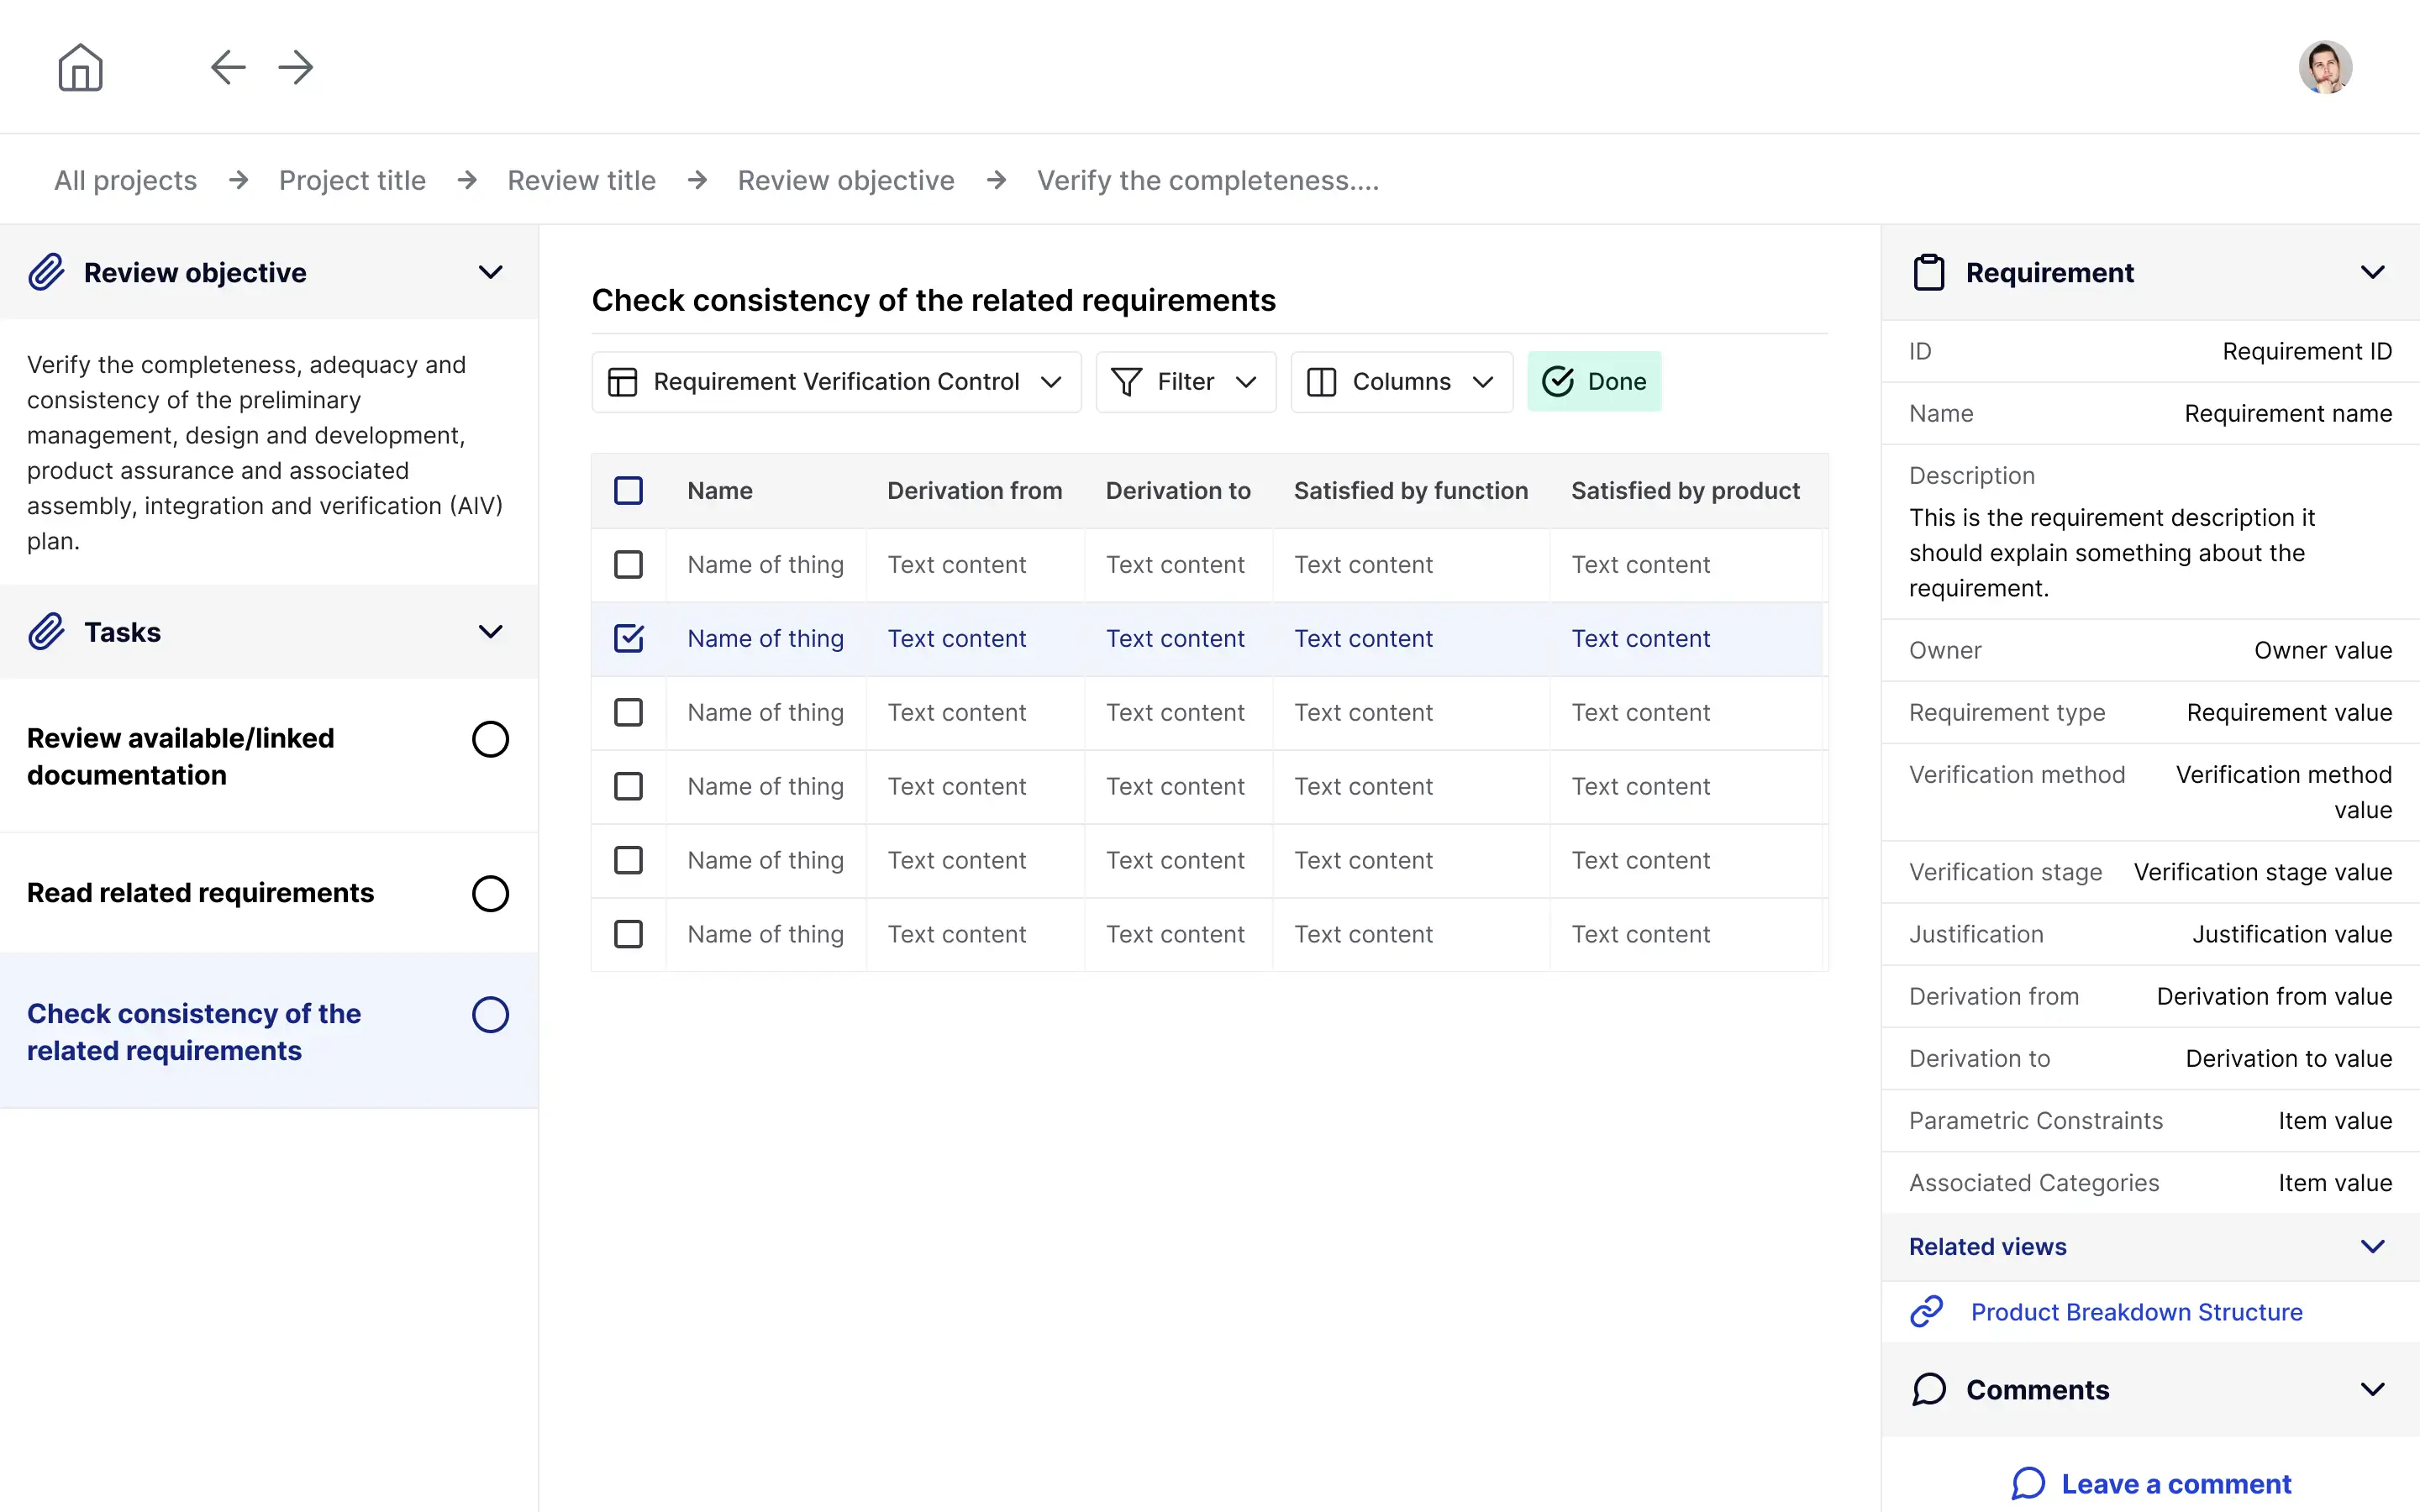Click the Satisfied by function column header

tap(1410, 491)
